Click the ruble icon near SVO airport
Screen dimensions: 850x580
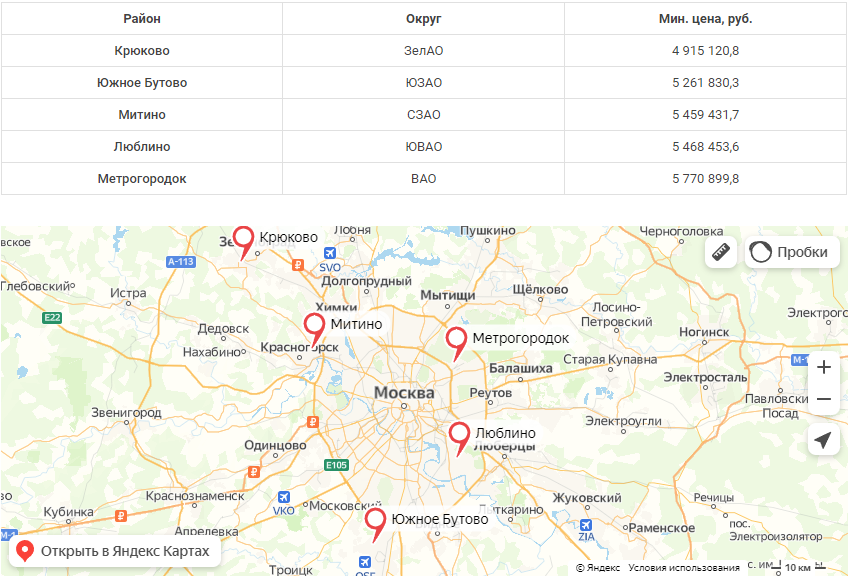tap(298, 265)
